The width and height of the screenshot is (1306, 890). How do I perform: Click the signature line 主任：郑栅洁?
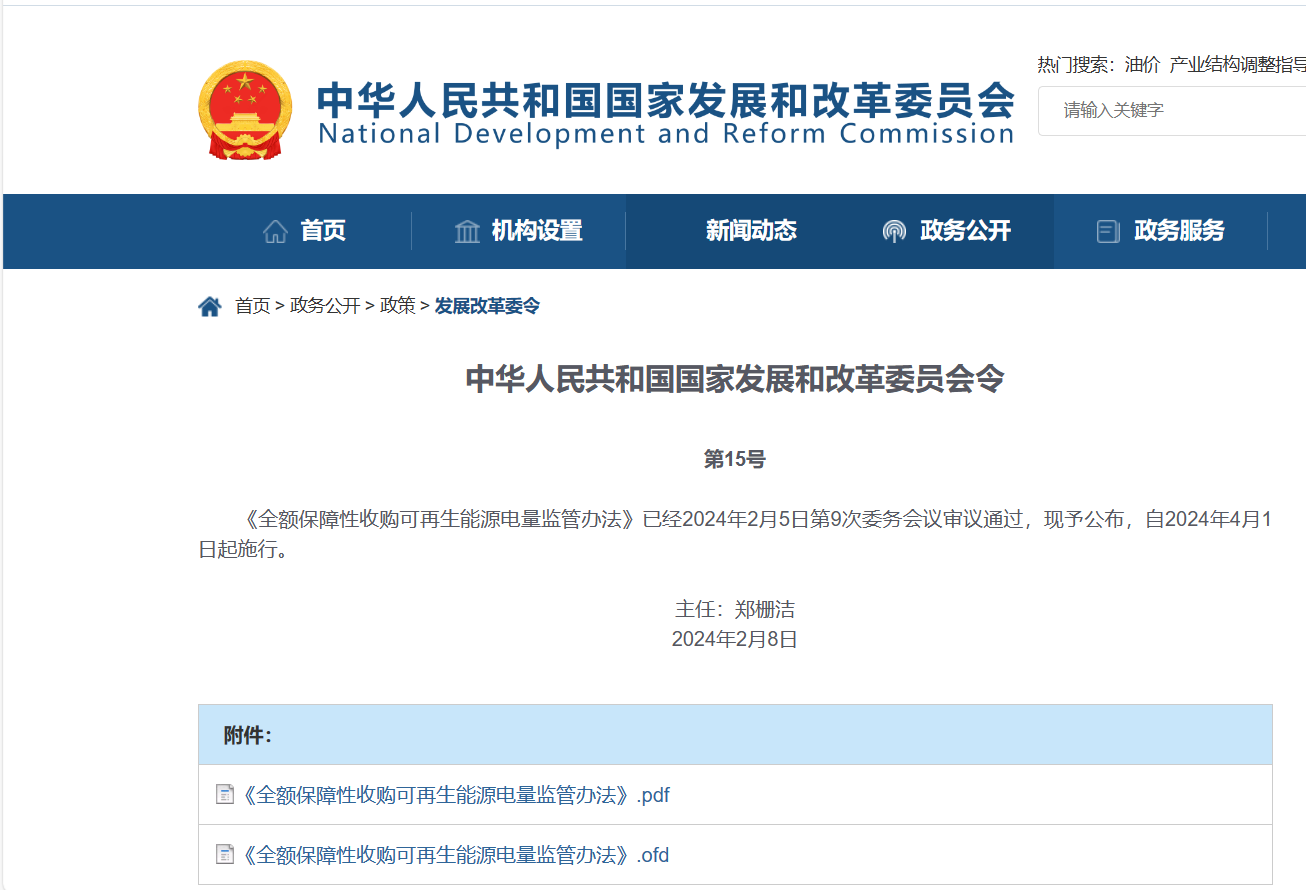point(735,609)
